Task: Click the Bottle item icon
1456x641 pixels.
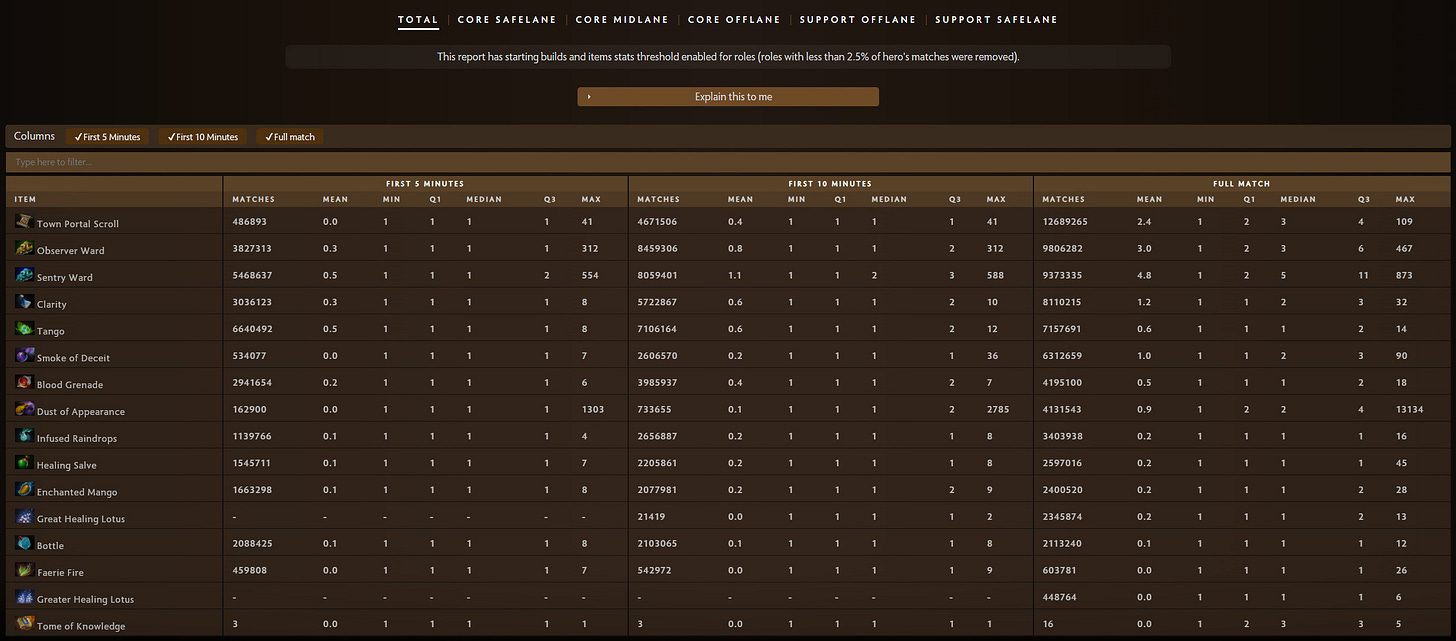Action: (x=24, y=544)
